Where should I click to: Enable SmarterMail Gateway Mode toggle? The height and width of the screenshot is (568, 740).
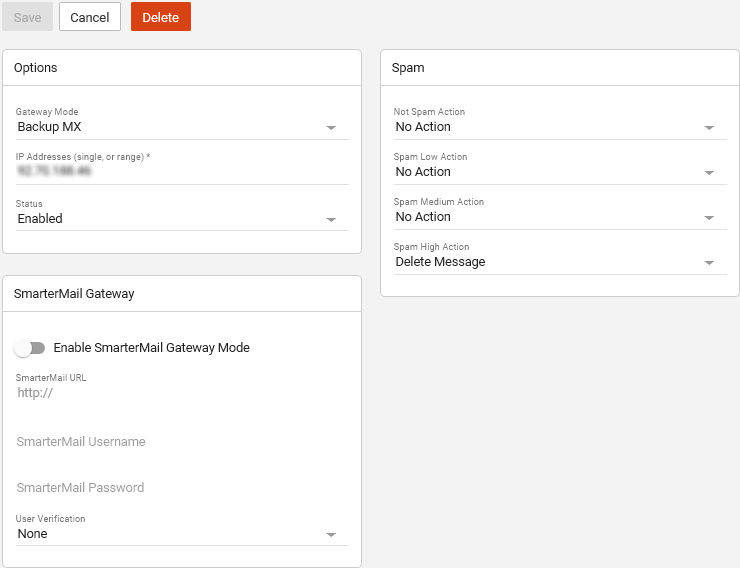tap(30, 348)
